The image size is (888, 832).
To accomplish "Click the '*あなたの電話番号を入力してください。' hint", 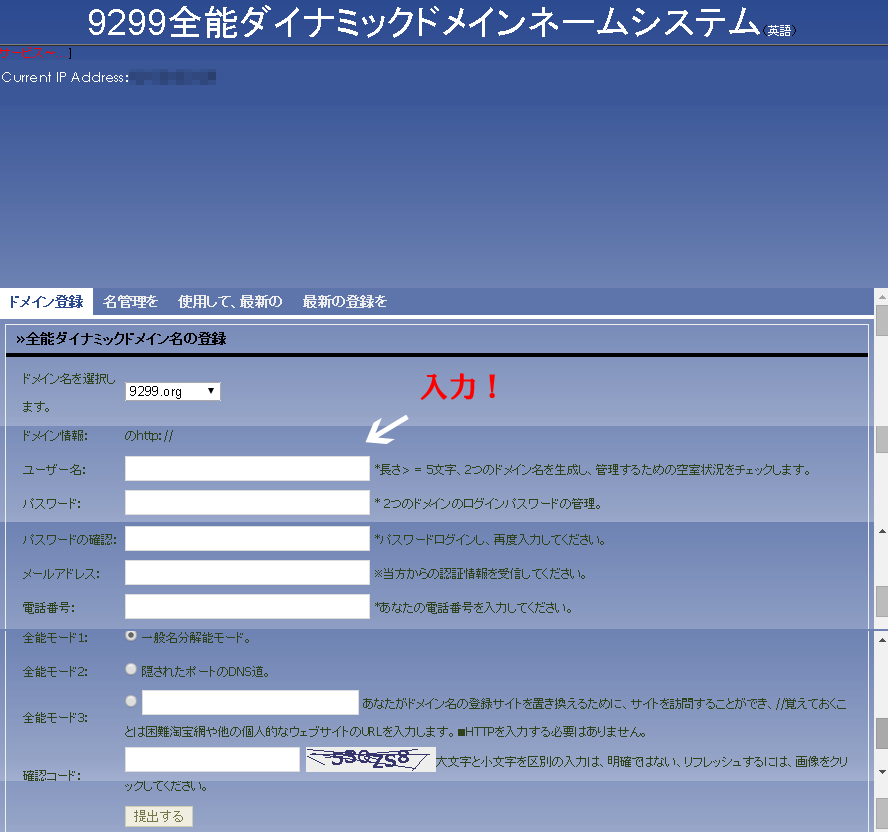I will [473, 608].
